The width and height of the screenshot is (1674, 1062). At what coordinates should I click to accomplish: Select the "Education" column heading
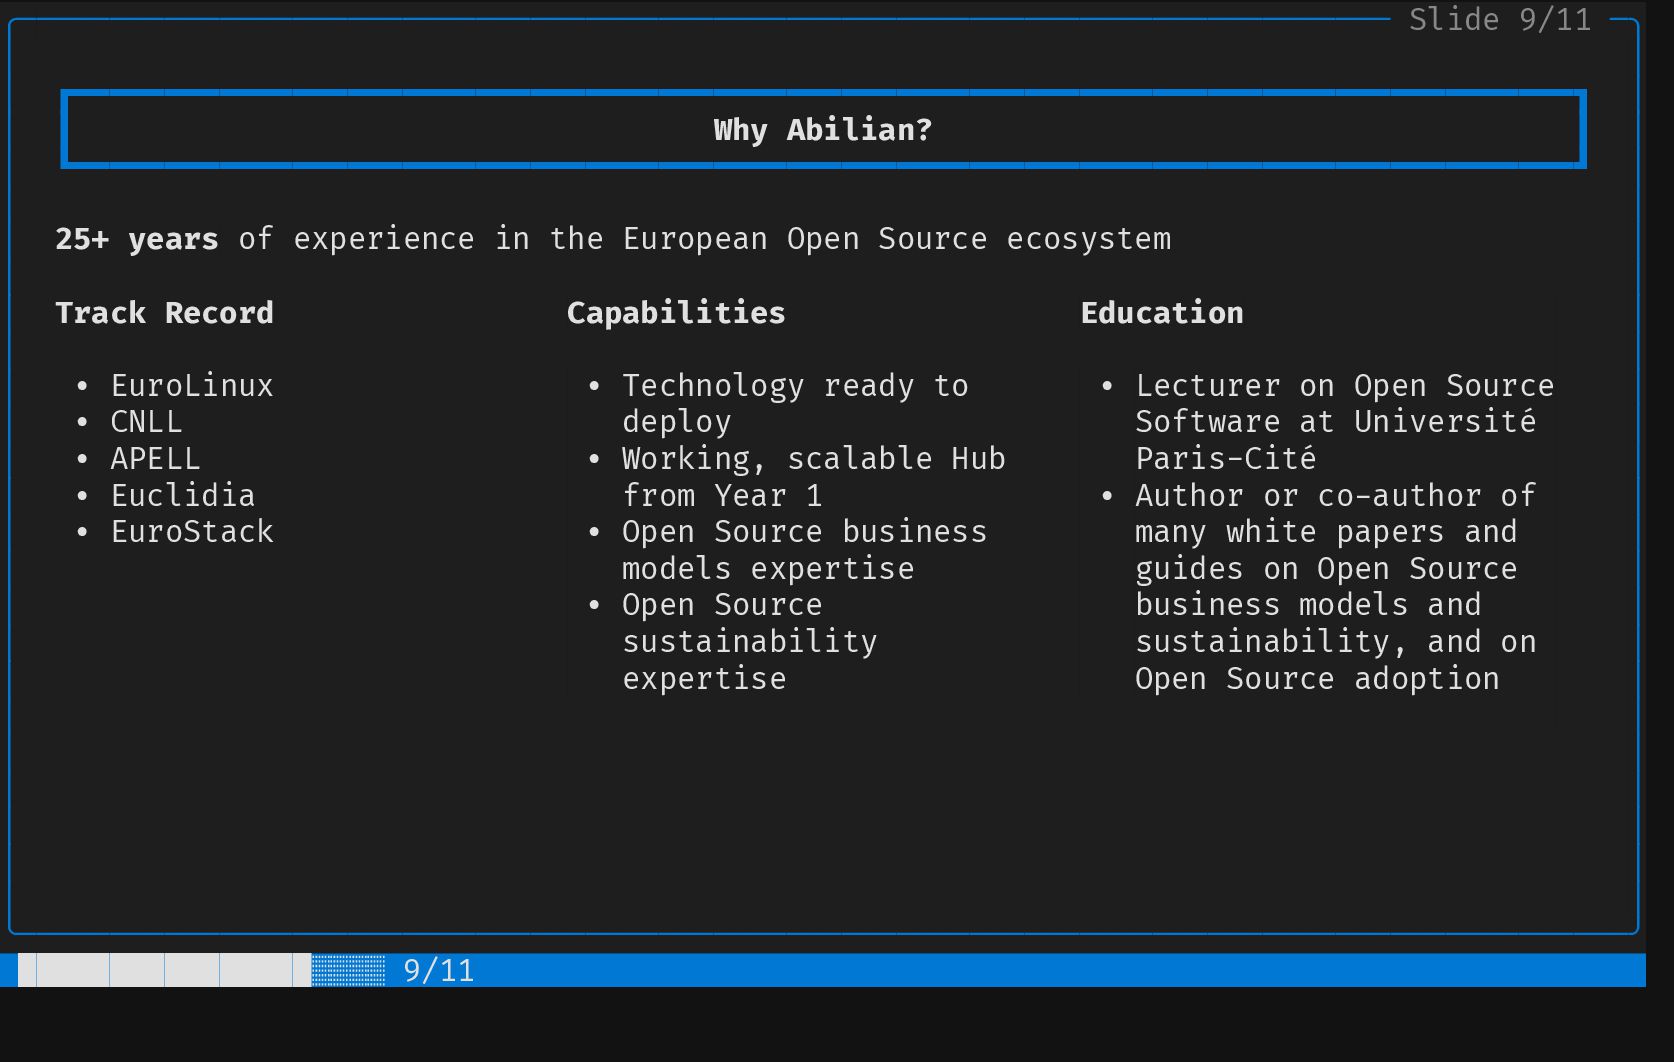click(1162, 313)
